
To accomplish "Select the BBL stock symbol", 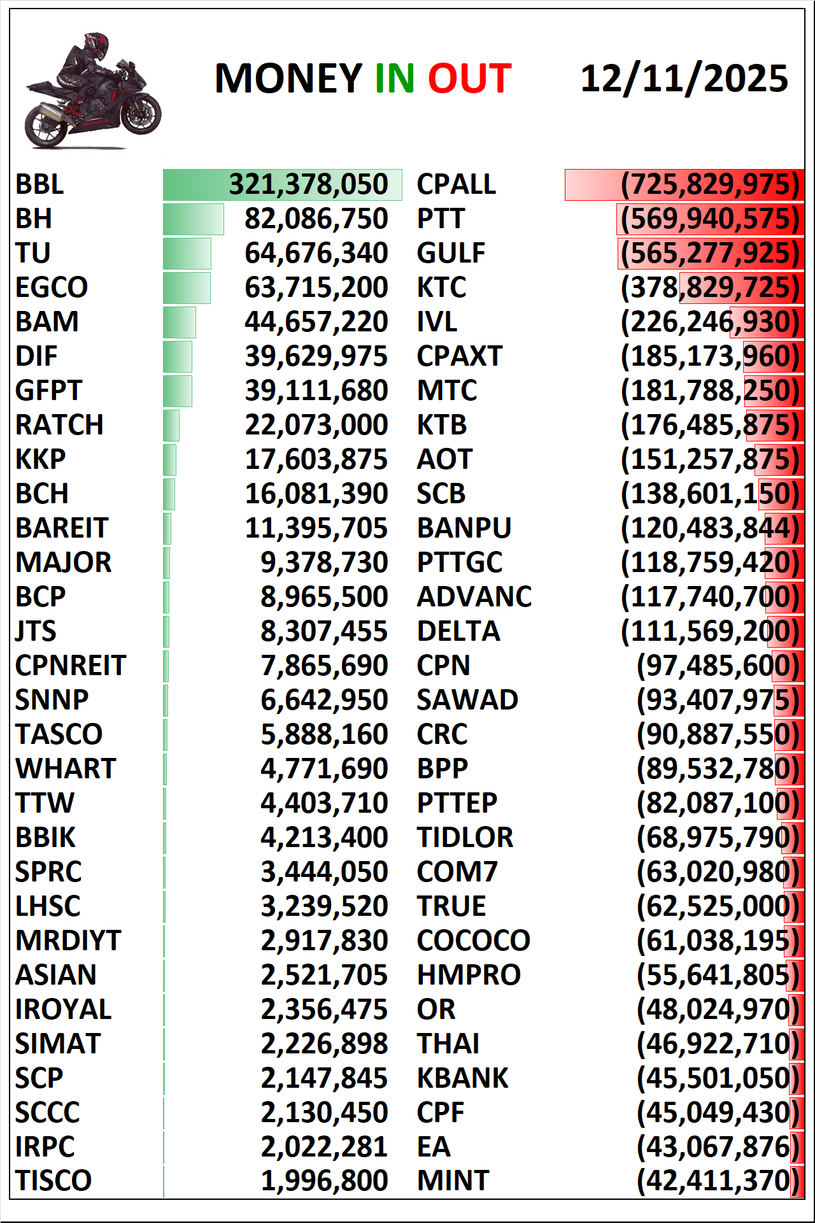I will point(40,185).
